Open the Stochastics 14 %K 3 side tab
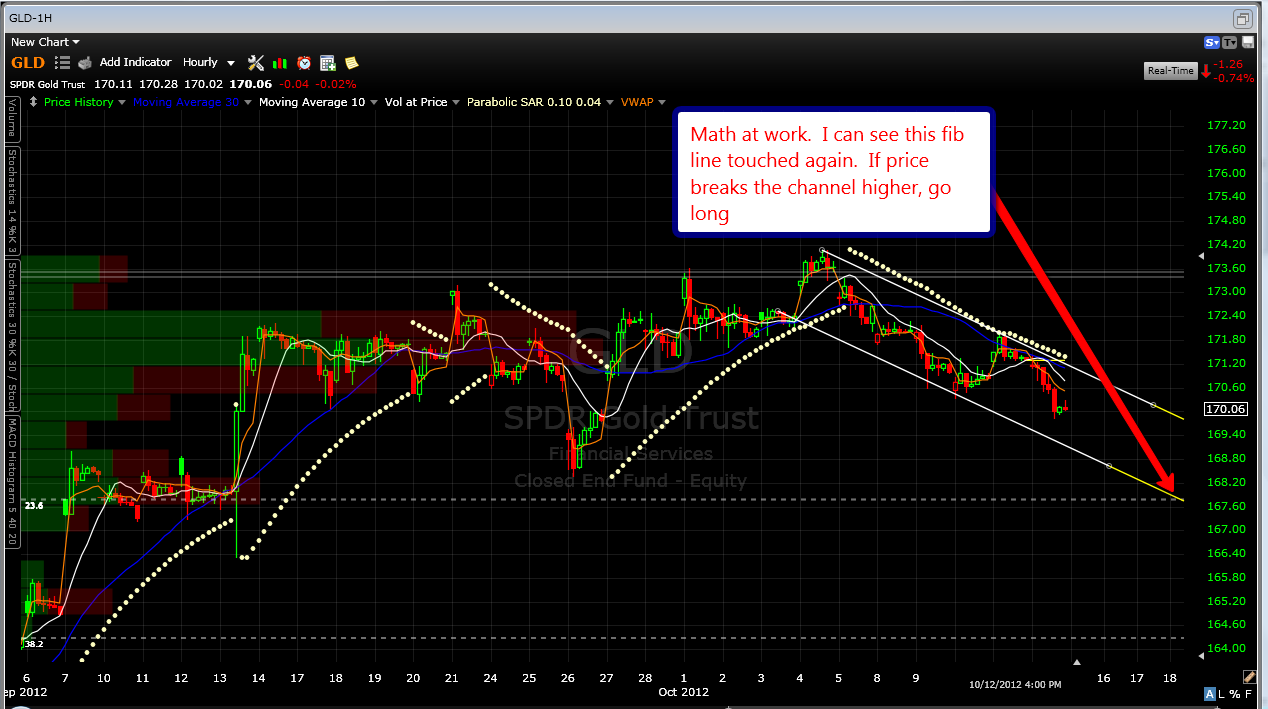The height and width of the screenshot is (709, 1268). pos(12,202)
